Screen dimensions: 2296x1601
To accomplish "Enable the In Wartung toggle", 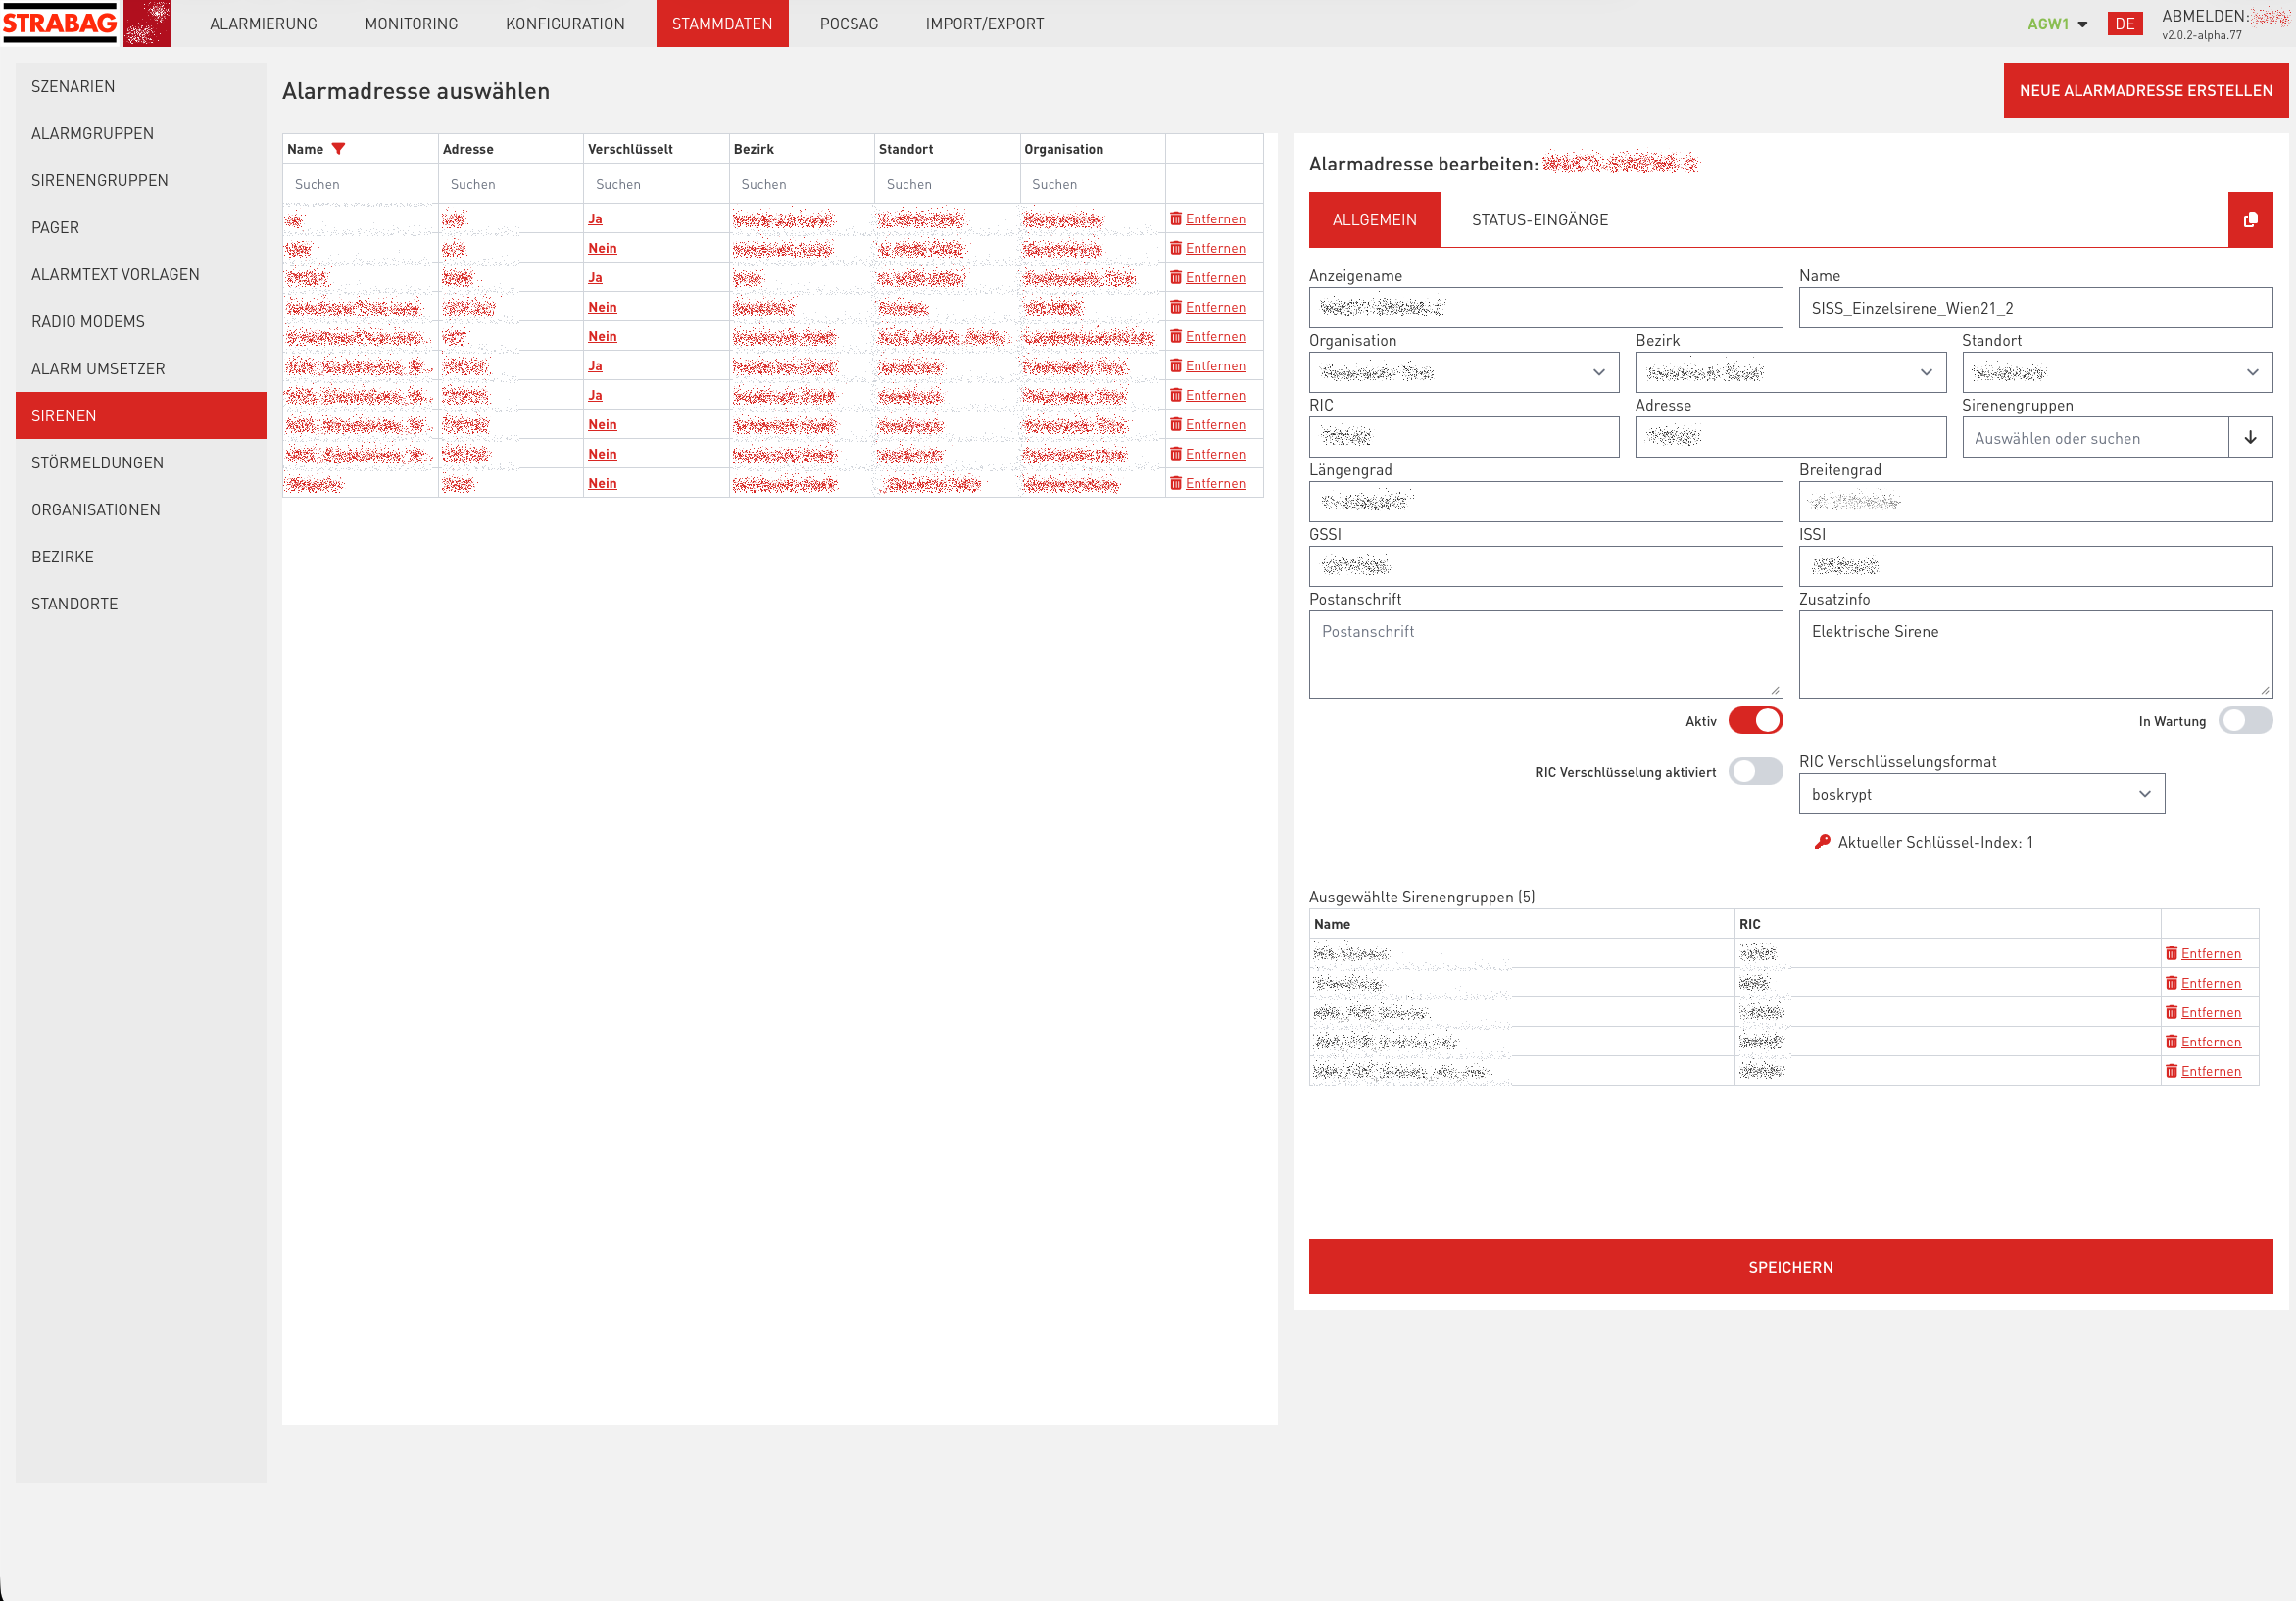I will click(2246, 720).
